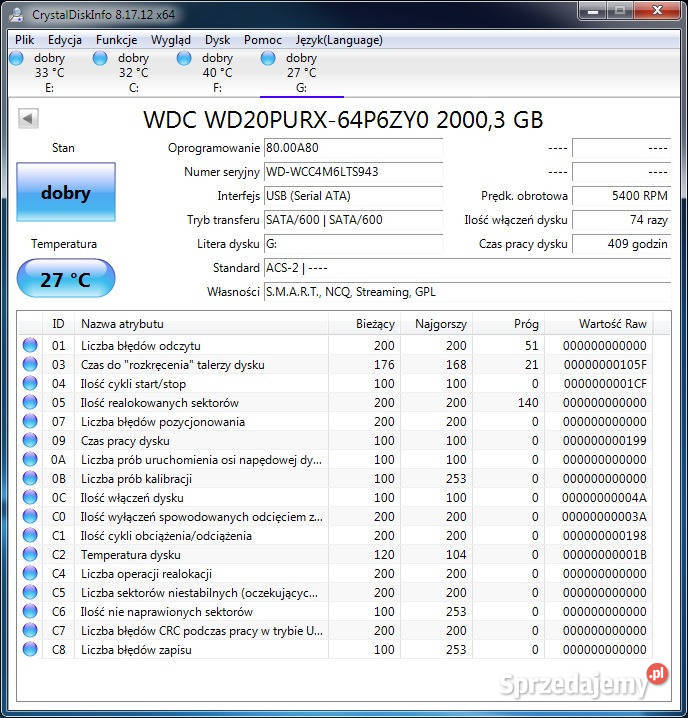The height and width of the screenshot is (718, 688).
Task: Click the power on hours 409 godzin
Action: tap(622, 244)
